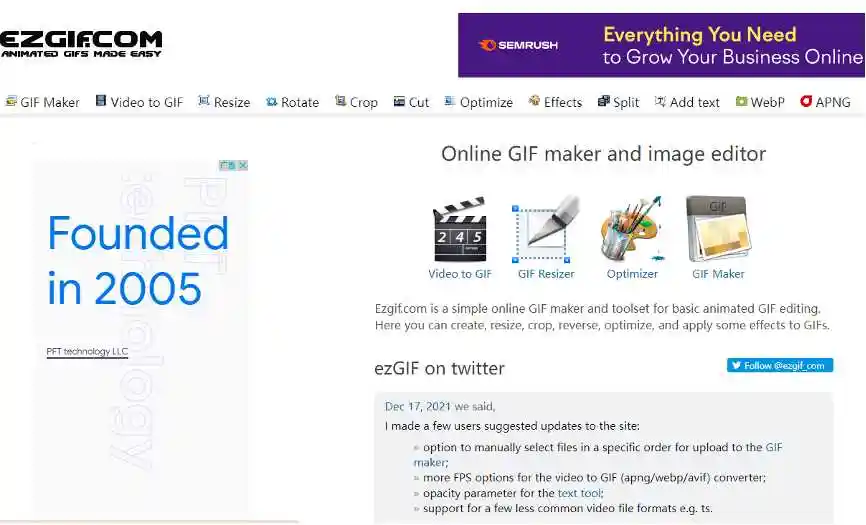Select Resize from the top menu
The image size is (866, 525).
(224, 102)
